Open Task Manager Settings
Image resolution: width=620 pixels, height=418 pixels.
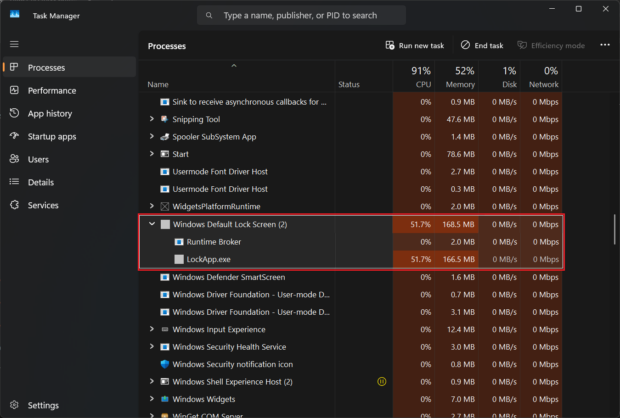(x=69, y=405)
